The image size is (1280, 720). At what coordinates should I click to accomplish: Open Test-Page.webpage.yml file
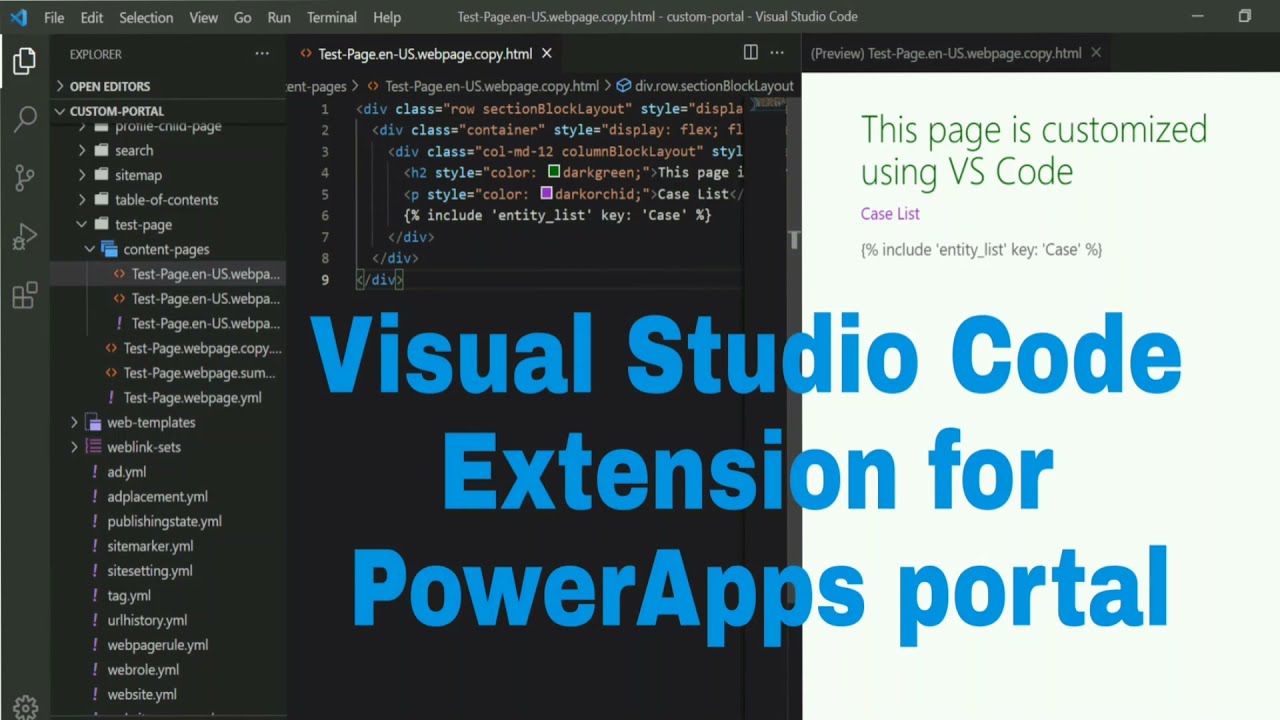click(192, 398)
